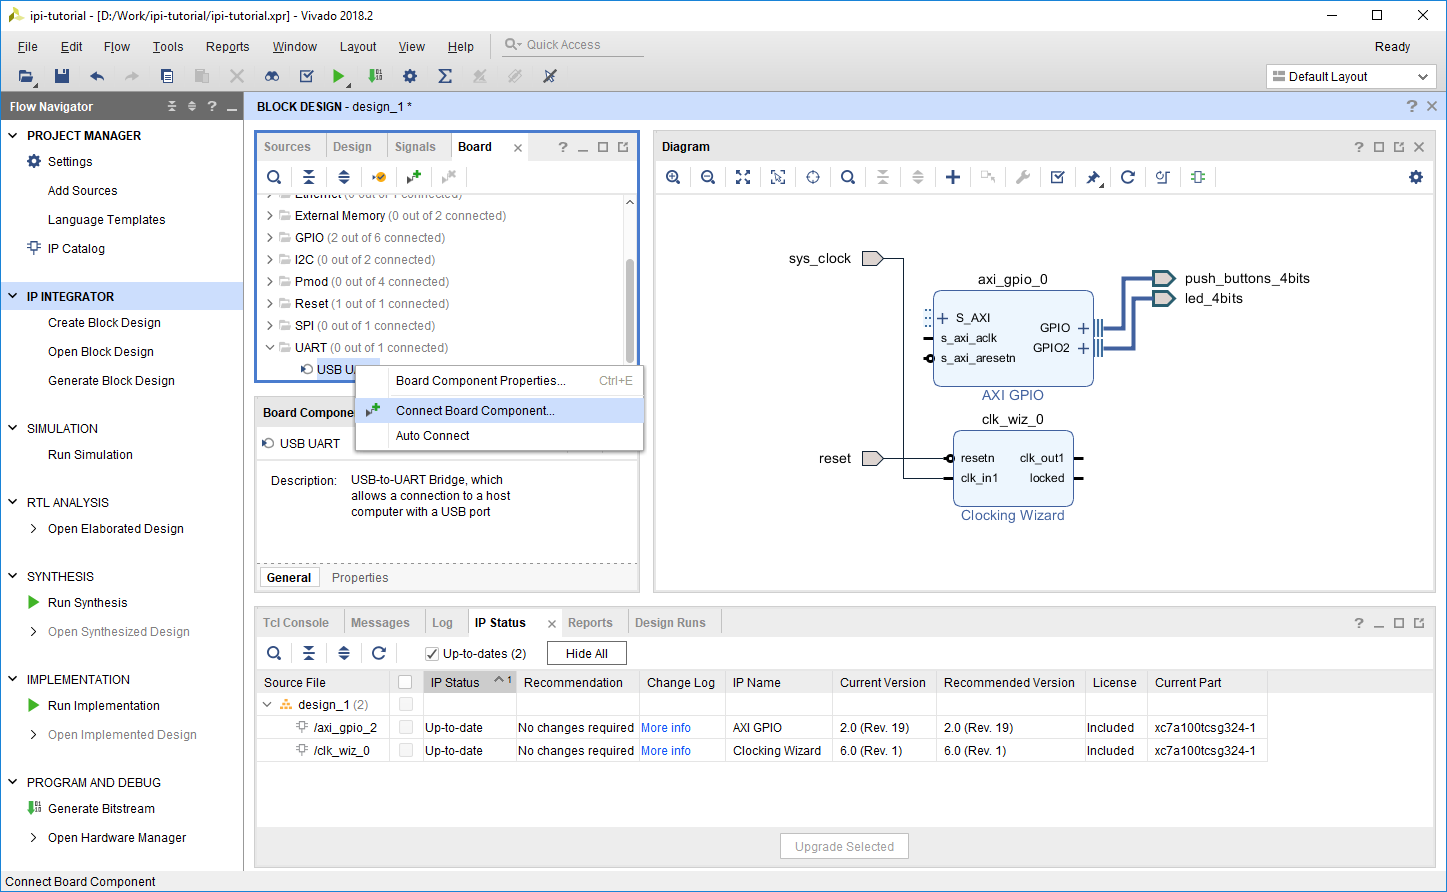Zoom in on the Diagram
The height and width of the screenshot is (892, 1447).
click(x=673, y=177)
